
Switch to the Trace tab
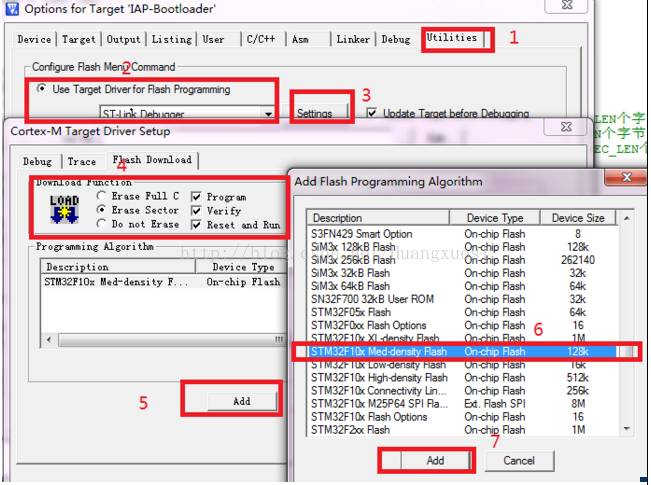(x=82, y=162)
